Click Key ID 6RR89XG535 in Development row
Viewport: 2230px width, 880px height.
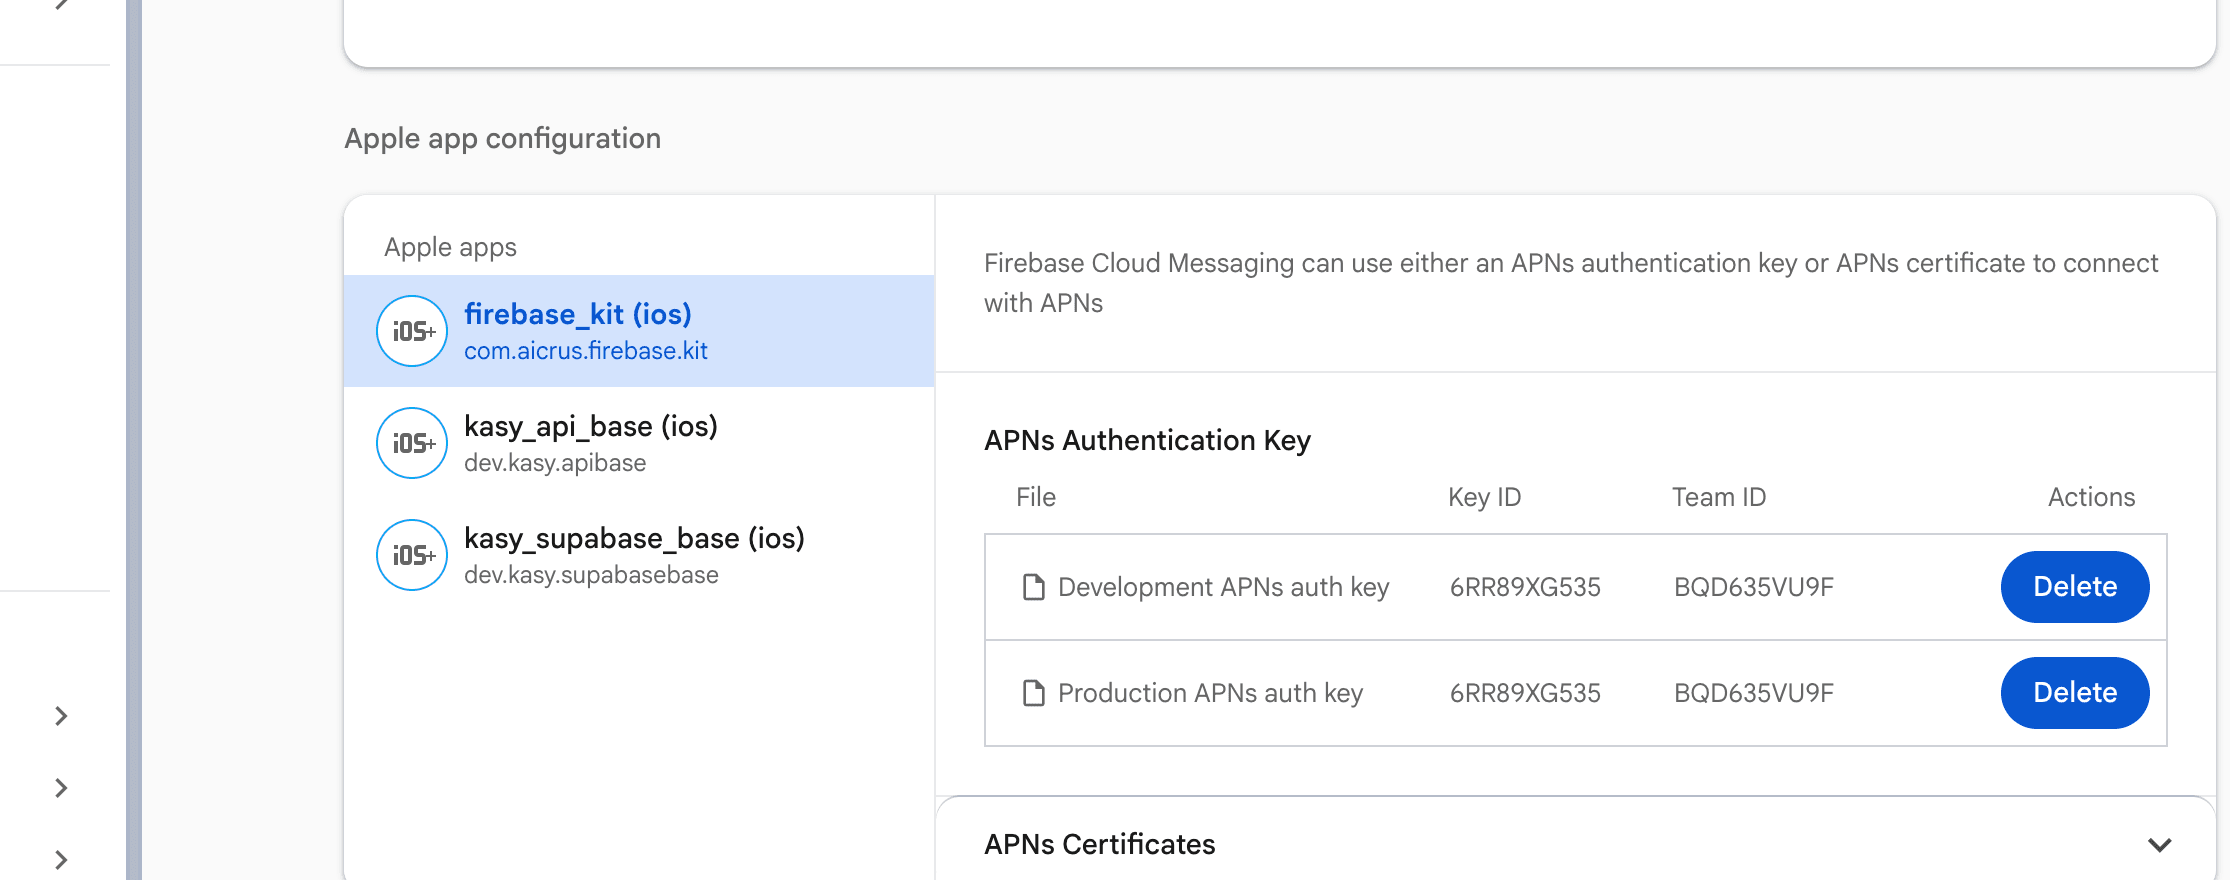(x=1525, y=587)
